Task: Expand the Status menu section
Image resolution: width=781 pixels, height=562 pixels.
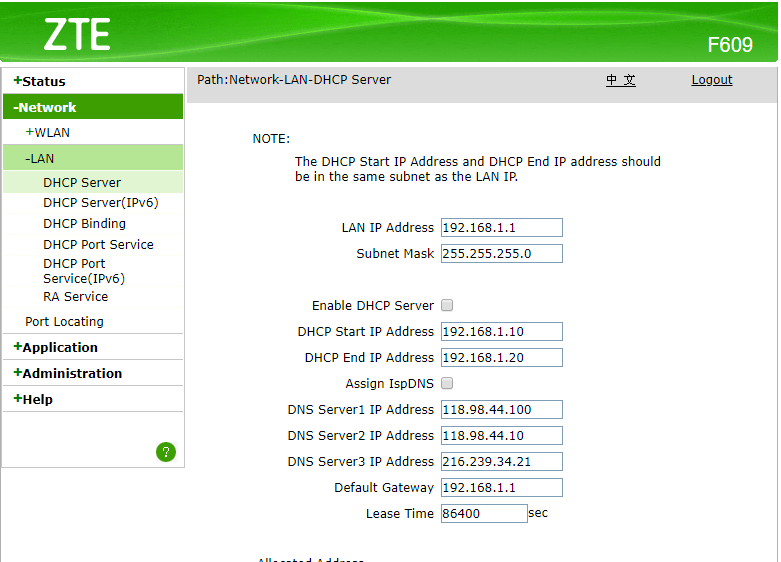Action: point(39,81)
